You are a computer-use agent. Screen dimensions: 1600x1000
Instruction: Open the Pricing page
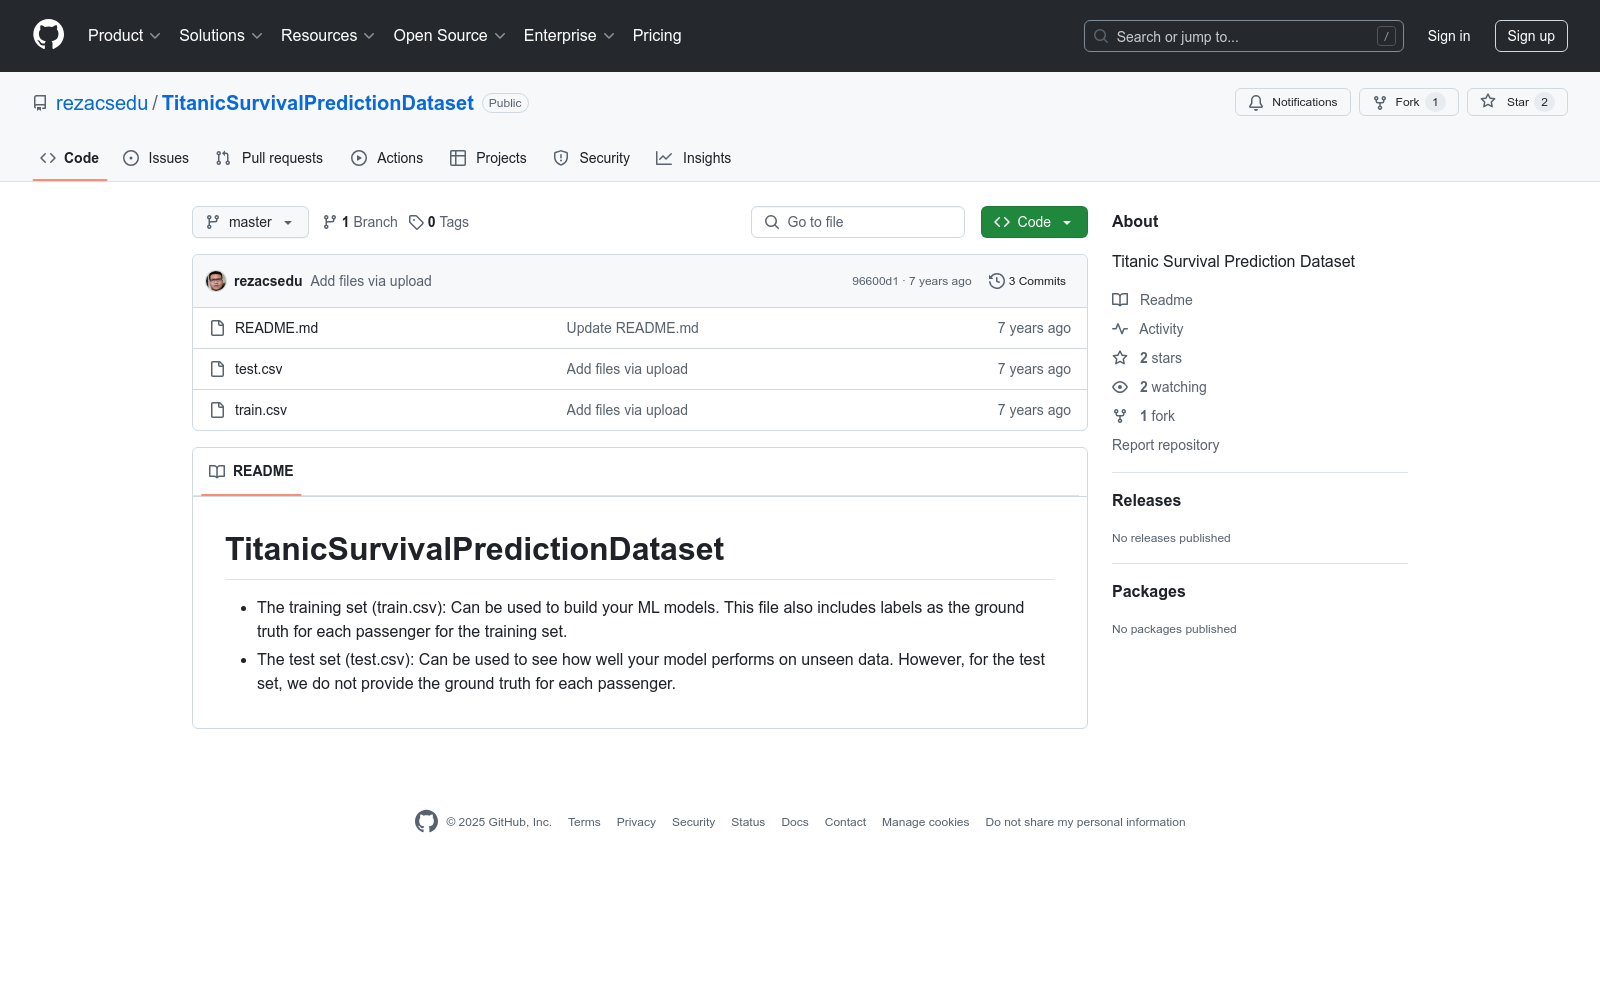[x=657, y=36]
